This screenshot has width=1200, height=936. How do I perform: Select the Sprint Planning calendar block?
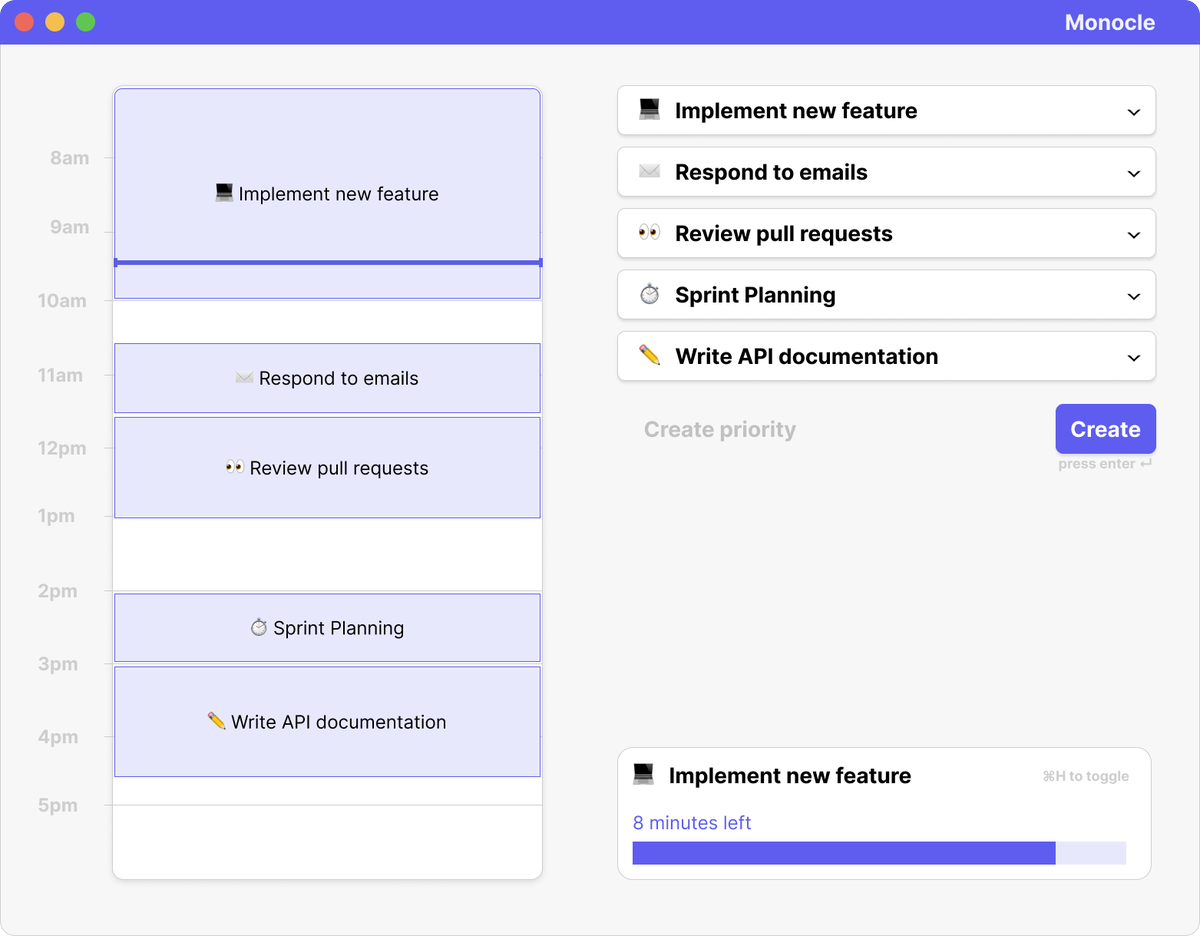coord(327,628)
